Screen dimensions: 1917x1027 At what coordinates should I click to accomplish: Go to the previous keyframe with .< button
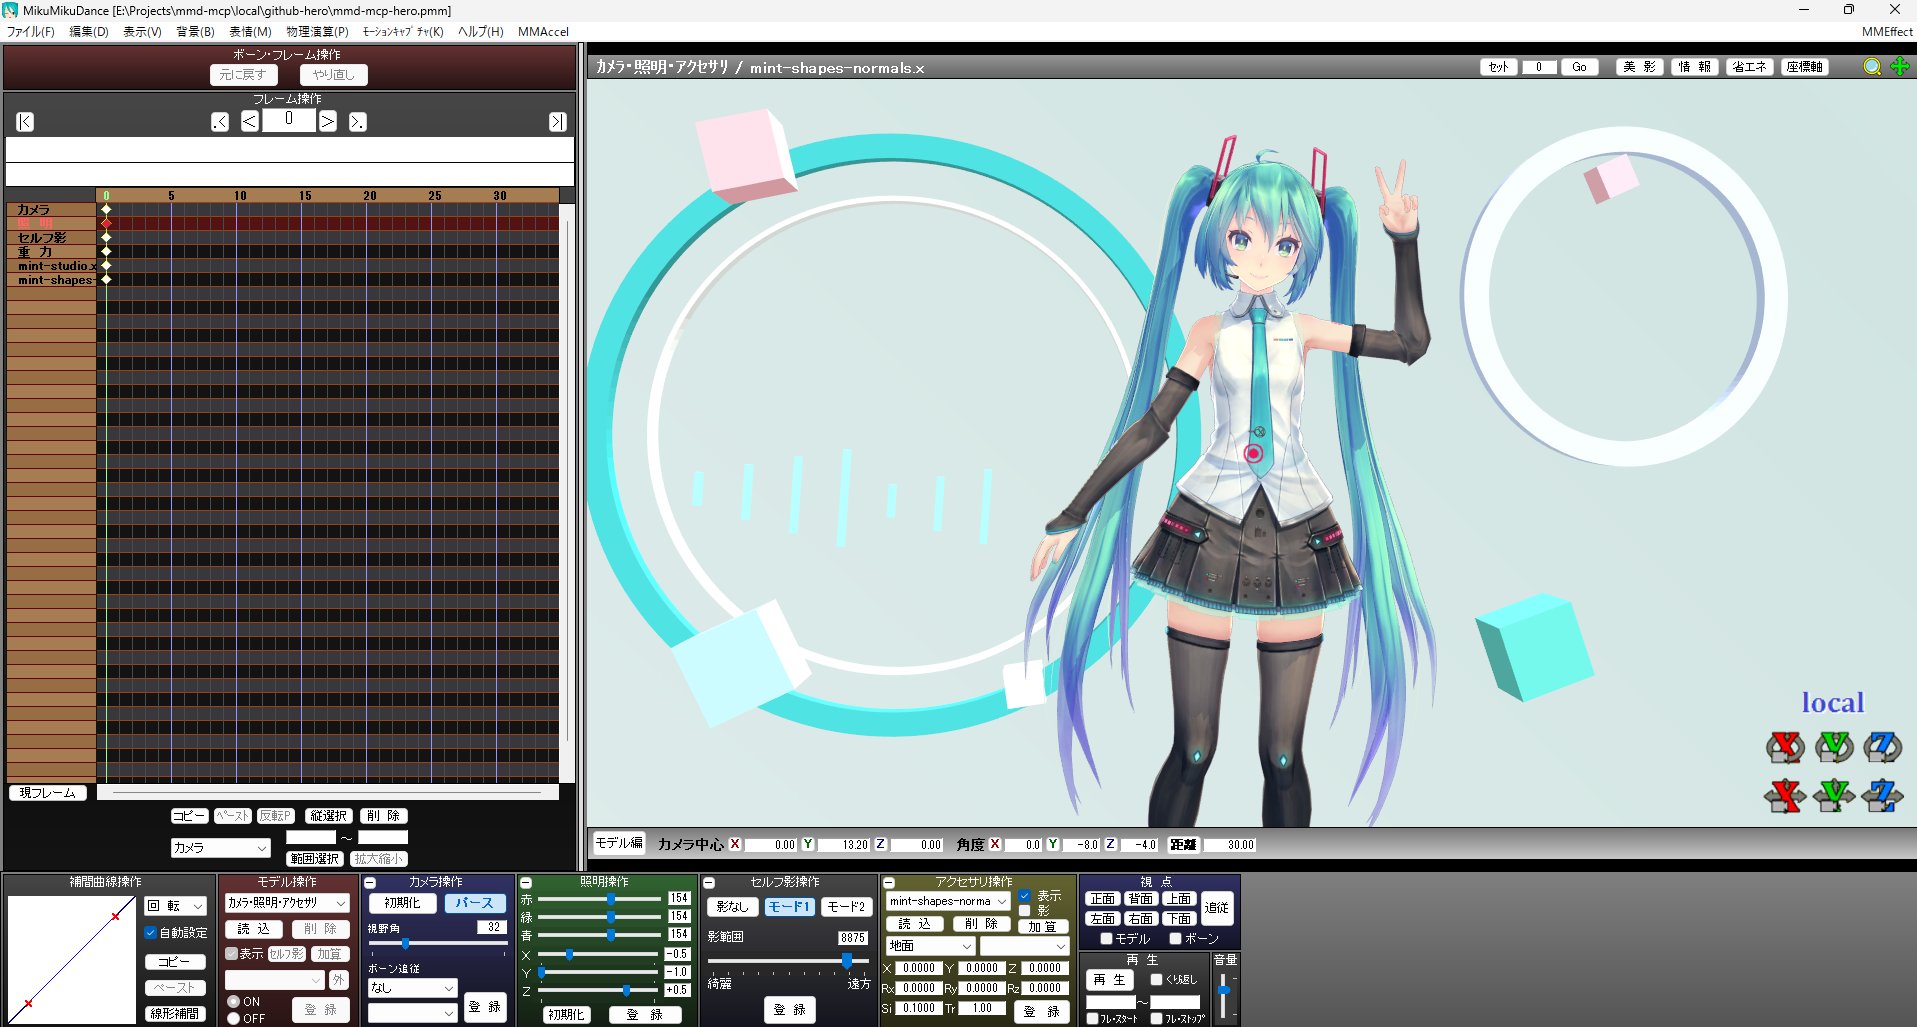coord(220,122)
